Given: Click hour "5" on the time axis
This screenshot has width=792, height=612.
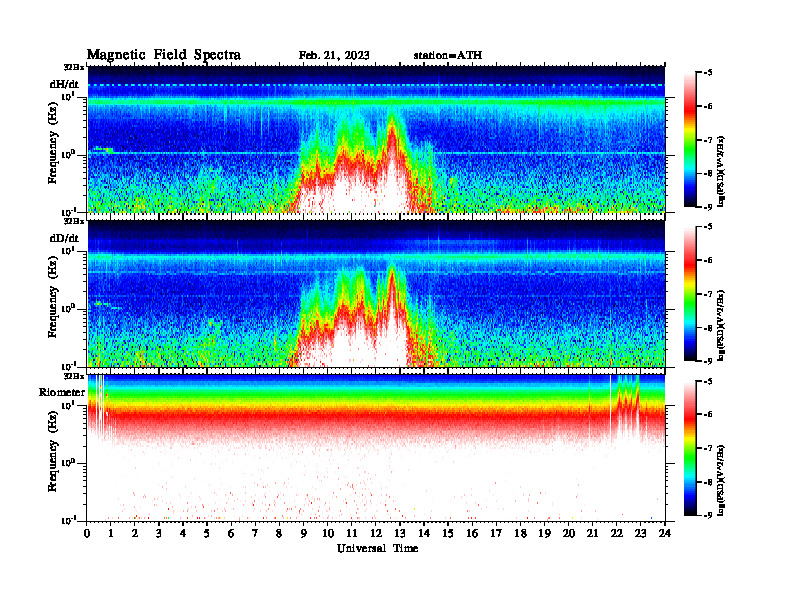Looking at the screenshot, I should (x=207, y=534).
